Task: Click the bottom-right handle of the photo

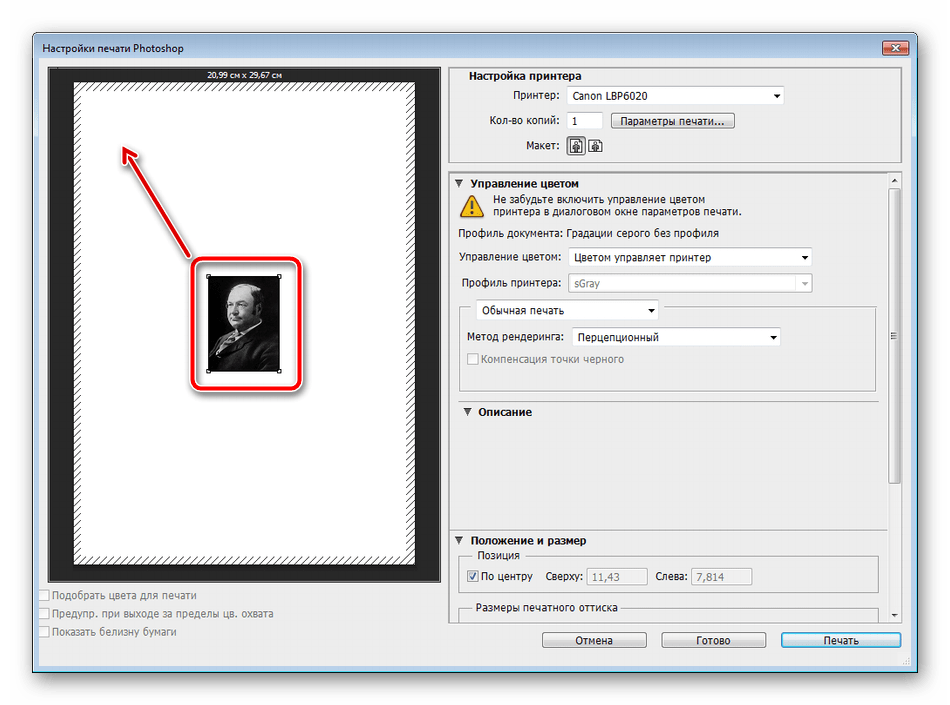Action: point(279,371)
